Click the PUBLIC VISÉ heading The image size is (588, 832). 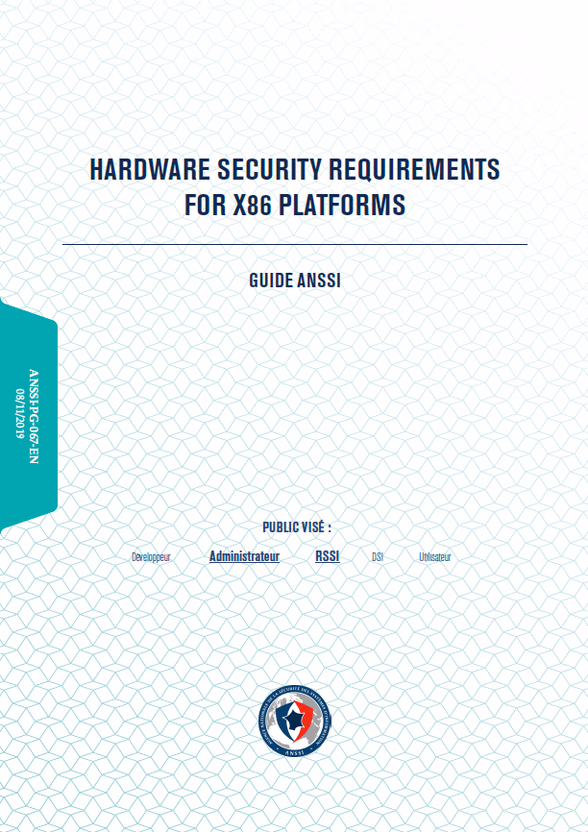(297, 527)
